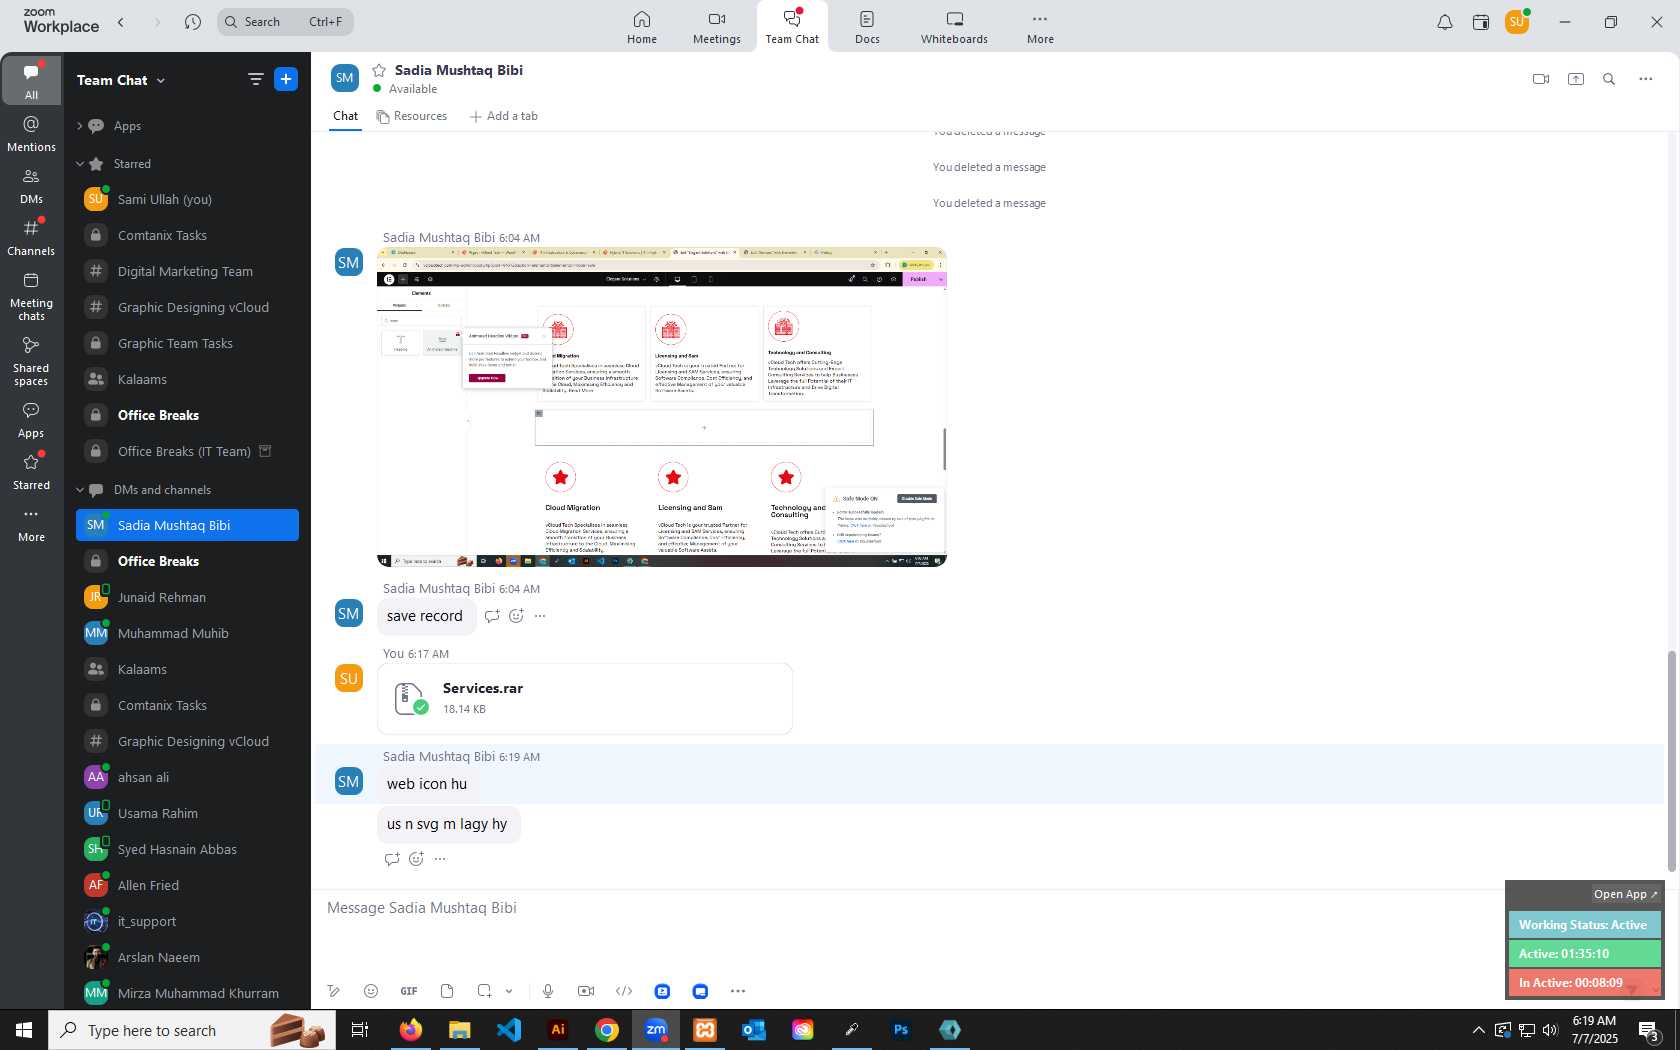Image resolution: width=1680 pixels, height=1050 pixels.
Task: Click the message input field
Action: (x=990, y=908)
